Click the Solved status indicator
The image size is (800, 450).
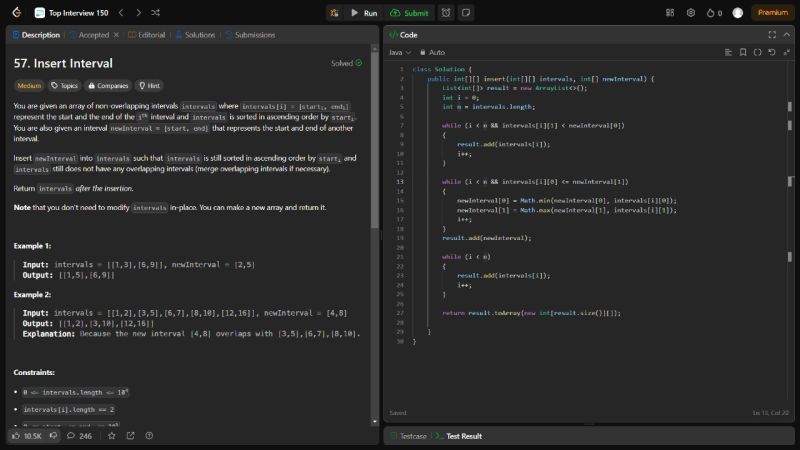click(x=346, y=63)
